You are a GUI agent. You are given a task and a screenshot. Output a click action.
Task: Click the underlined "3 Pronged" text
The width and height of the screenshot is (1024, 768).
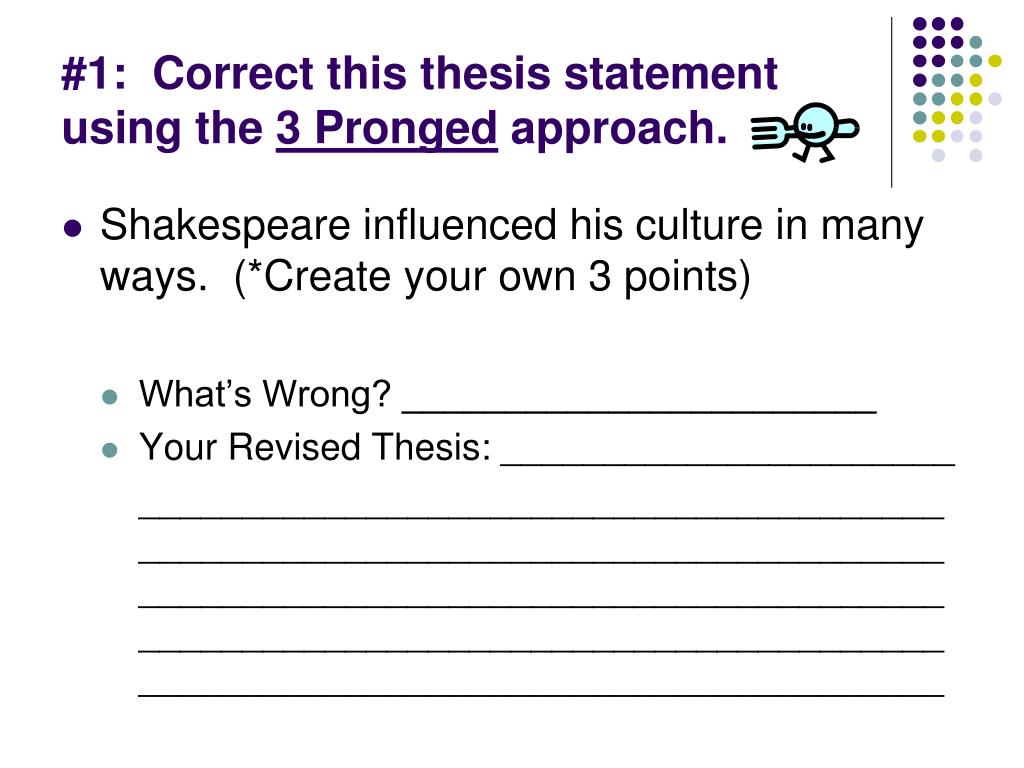point(387,128)
